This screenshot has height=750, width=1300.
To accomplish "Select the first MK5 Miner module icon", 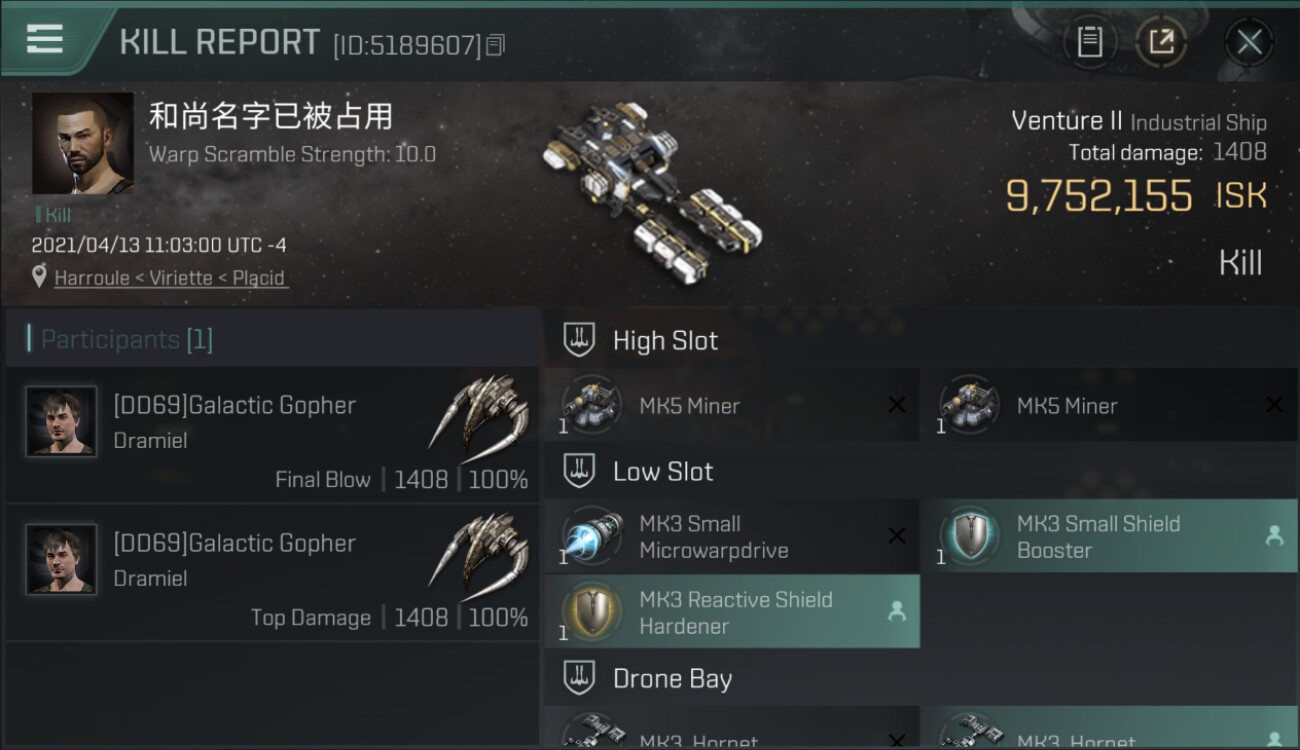I will 591,405.
